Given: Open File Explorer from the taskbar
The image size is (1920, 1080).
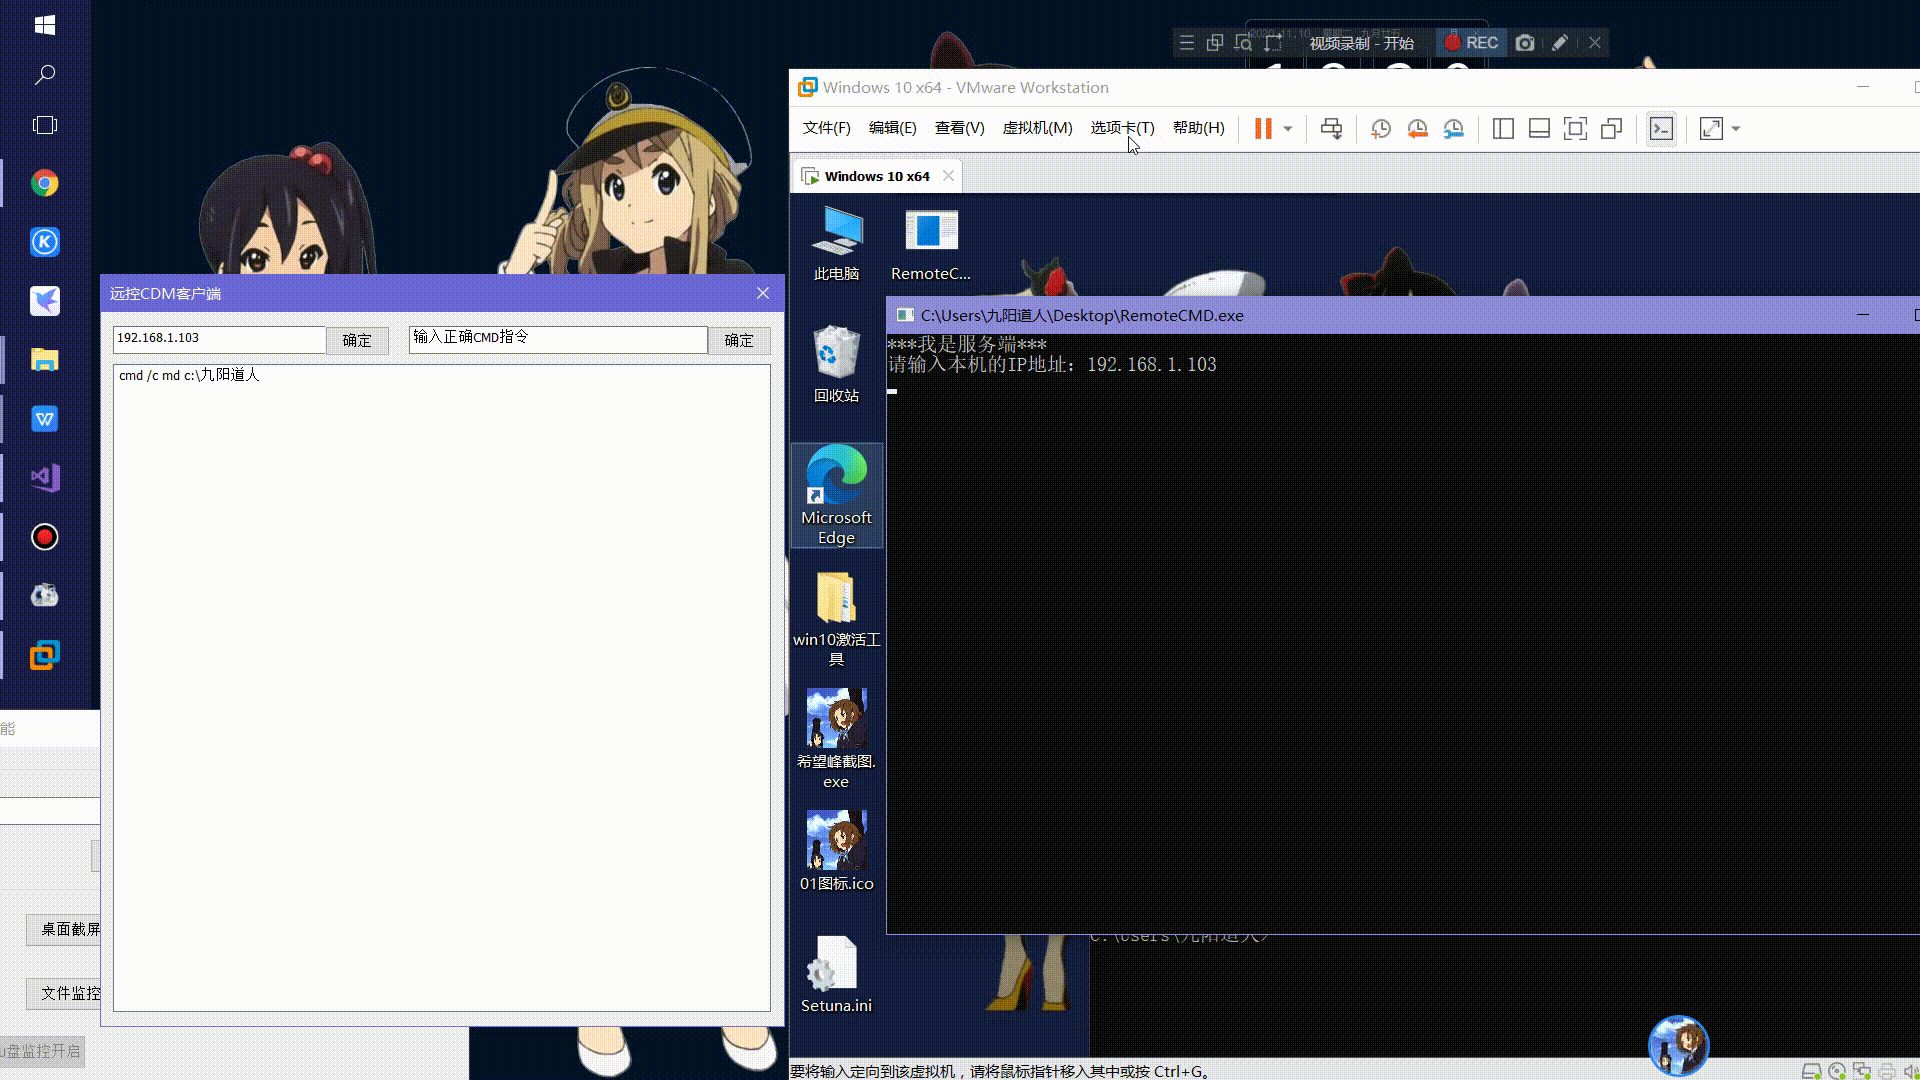Looking at the screenshot, I should 45,360.
